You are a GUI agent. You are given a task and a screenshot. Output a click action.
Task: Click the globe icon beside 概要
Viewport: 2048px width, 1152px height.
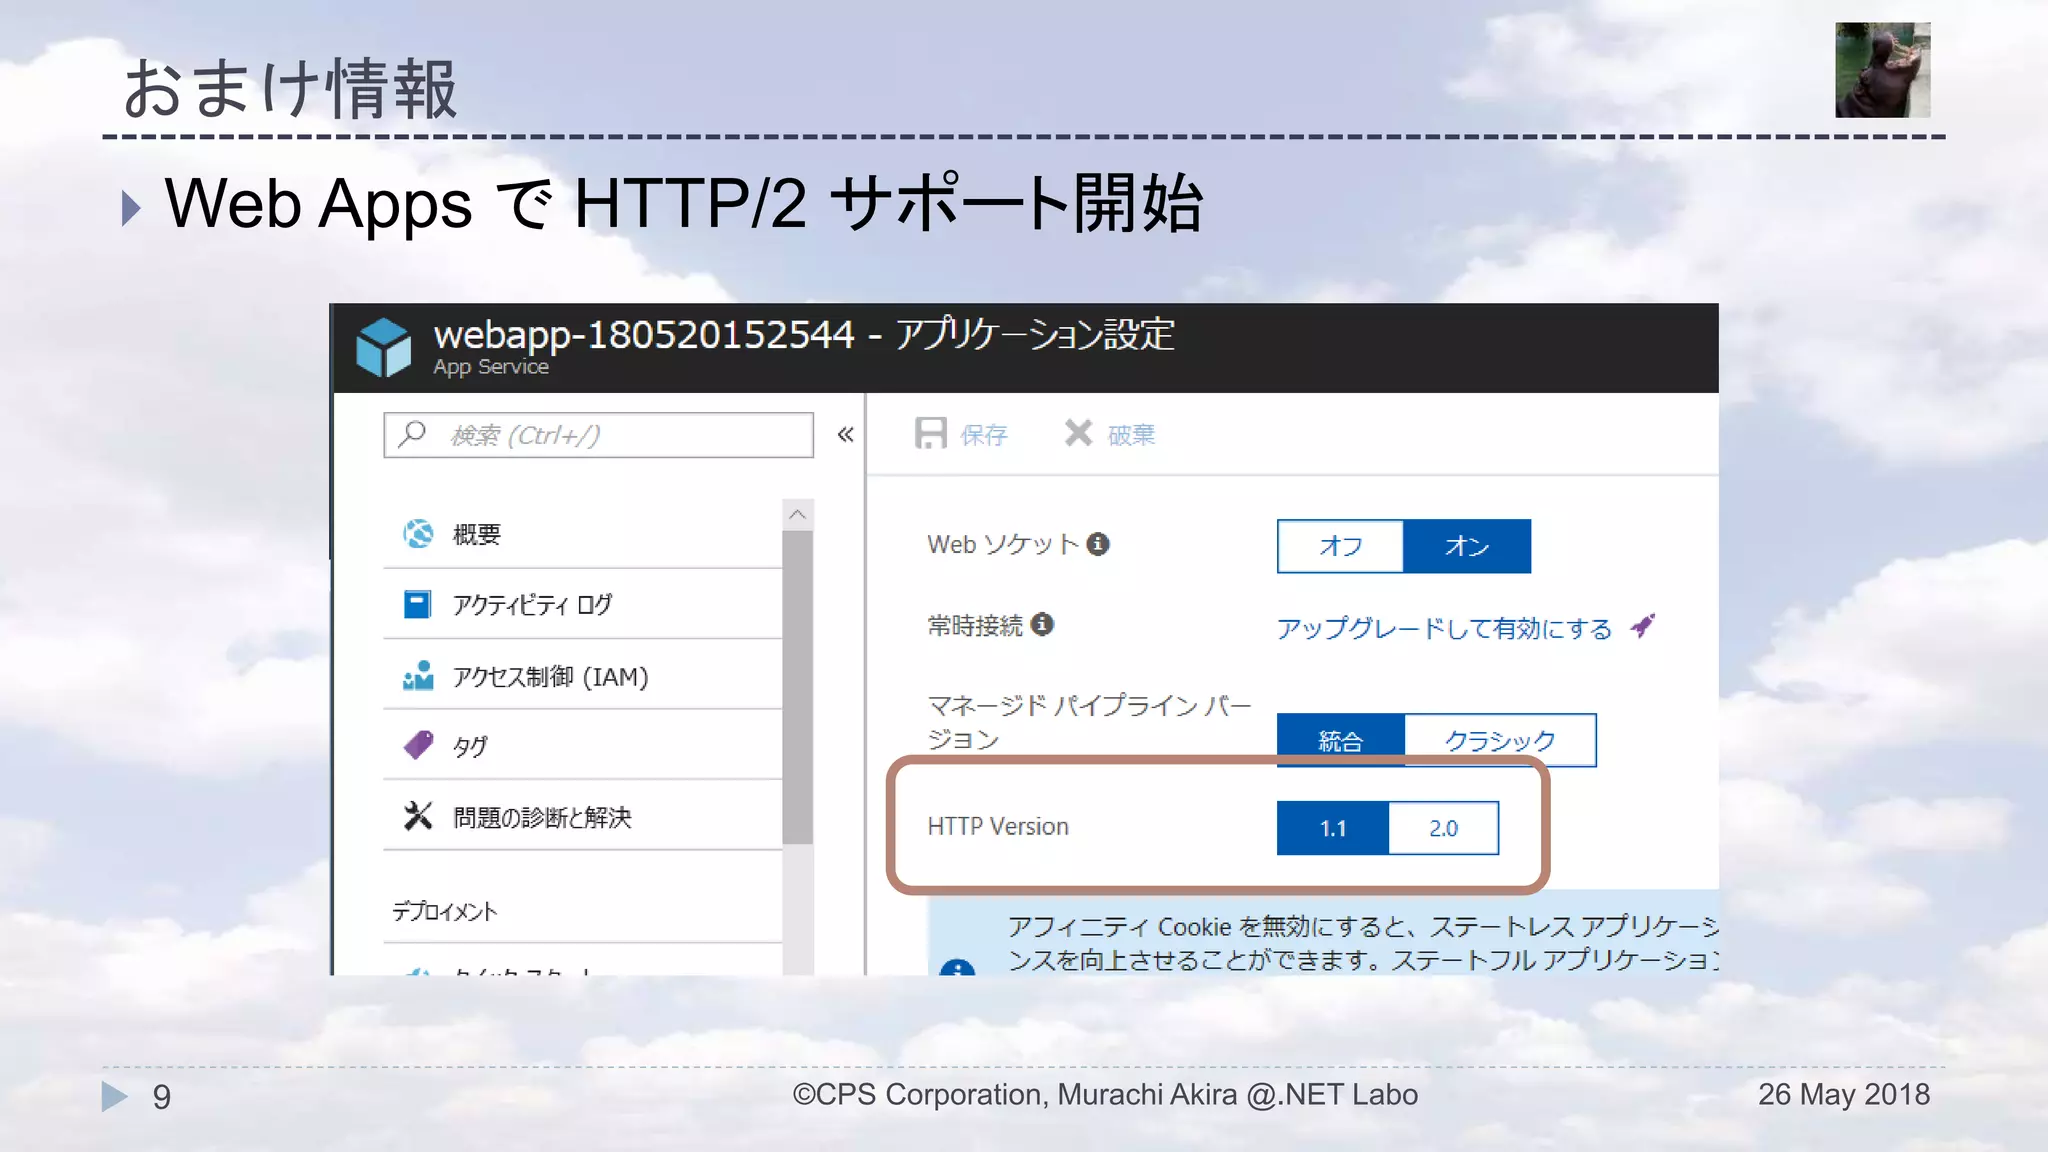click(418, 534)
